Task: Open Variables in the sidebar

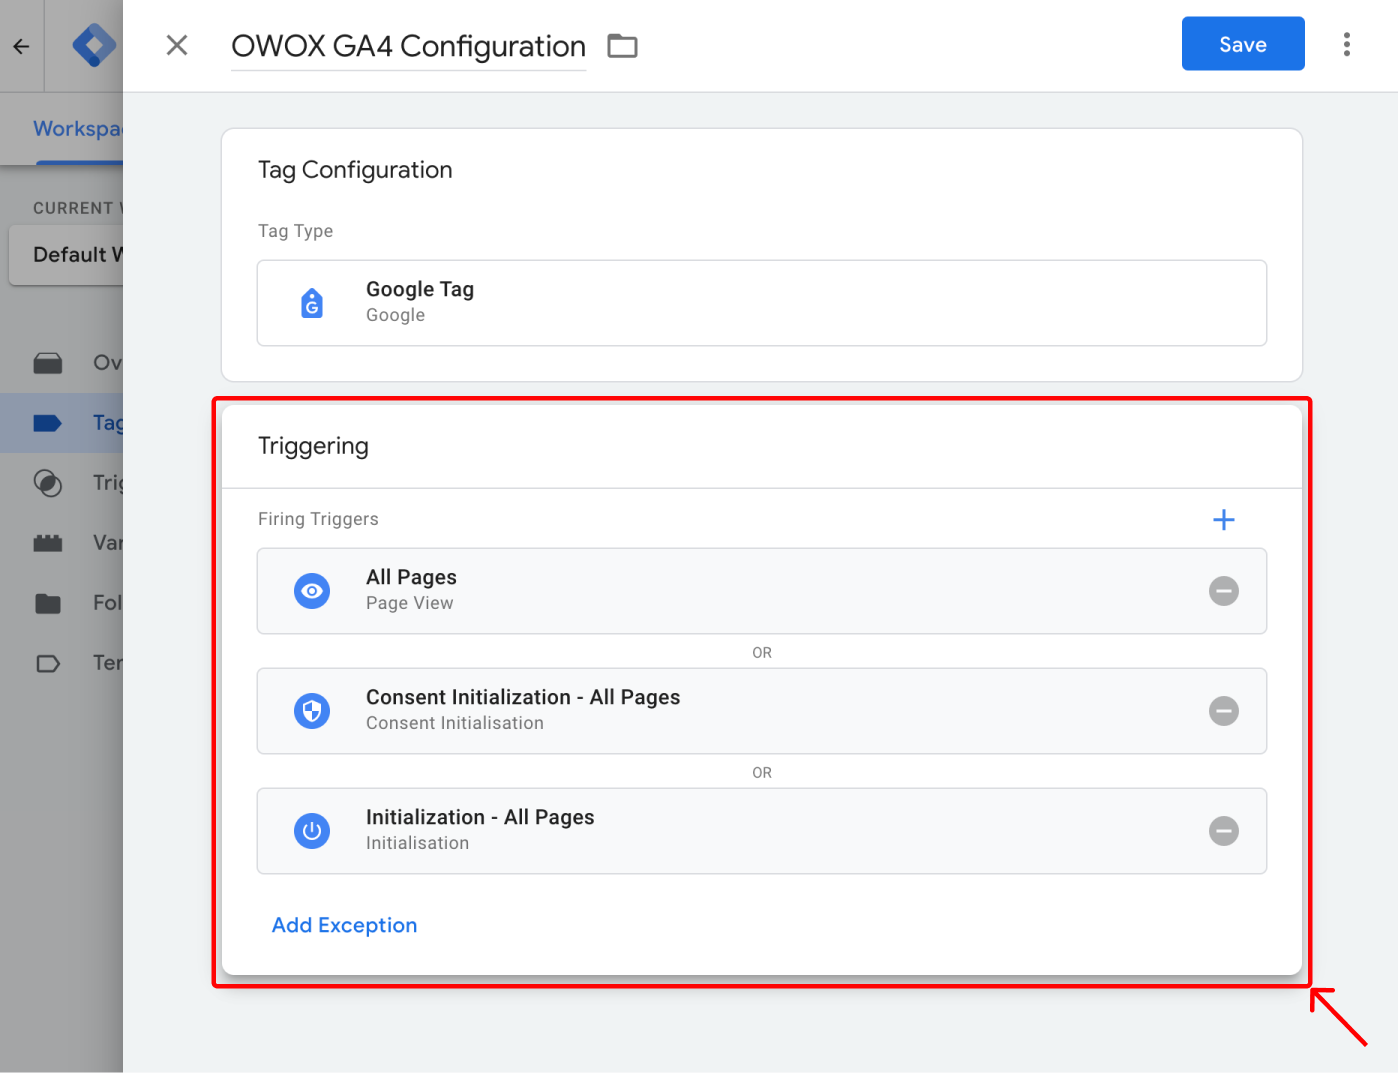Action: tap(62, 543)
